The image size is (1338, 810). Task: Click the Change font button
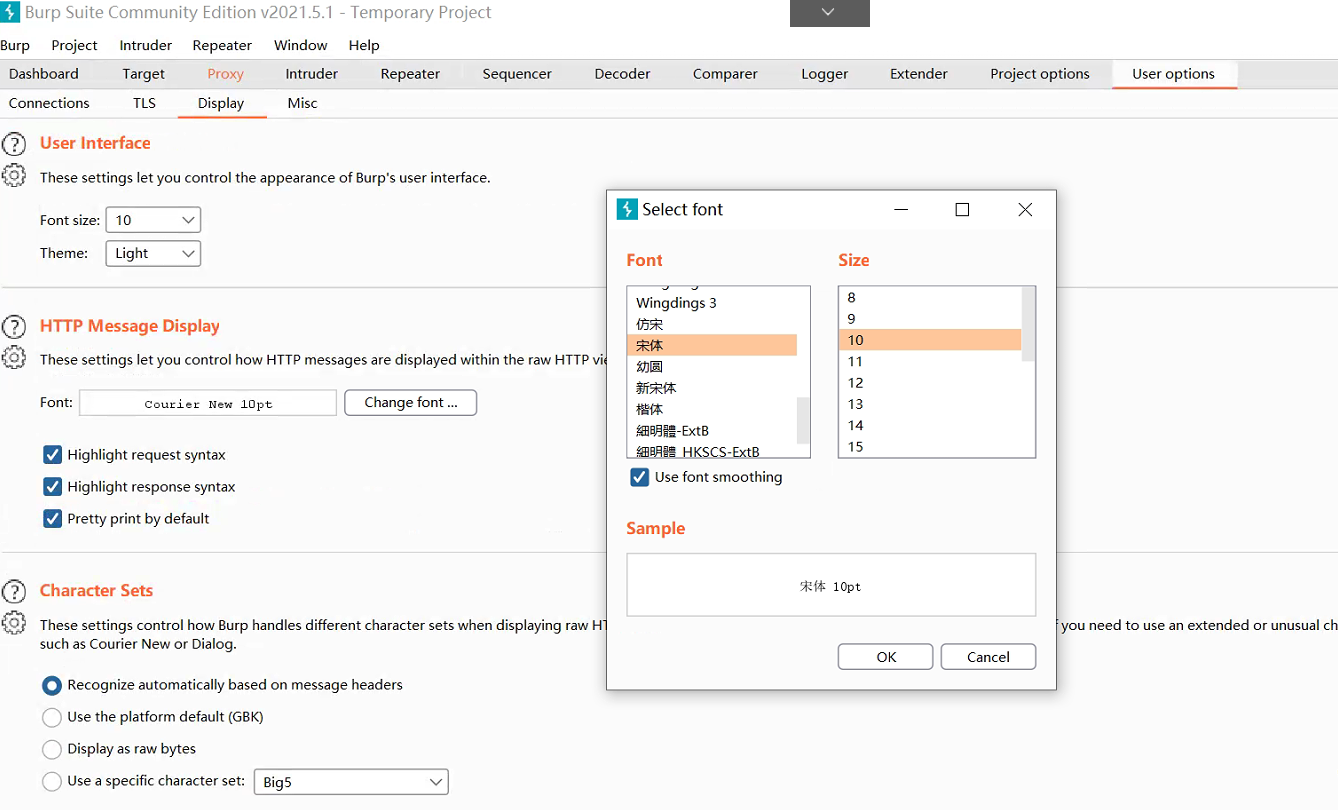[x=410, y=403]
